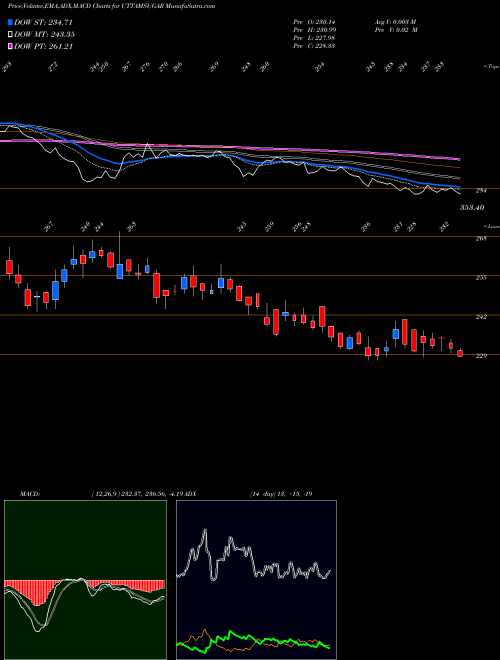The height and width of the screenshot is (660, 500).
Task: Click the white DOW MT legend swatch
Action: point(11,35)
